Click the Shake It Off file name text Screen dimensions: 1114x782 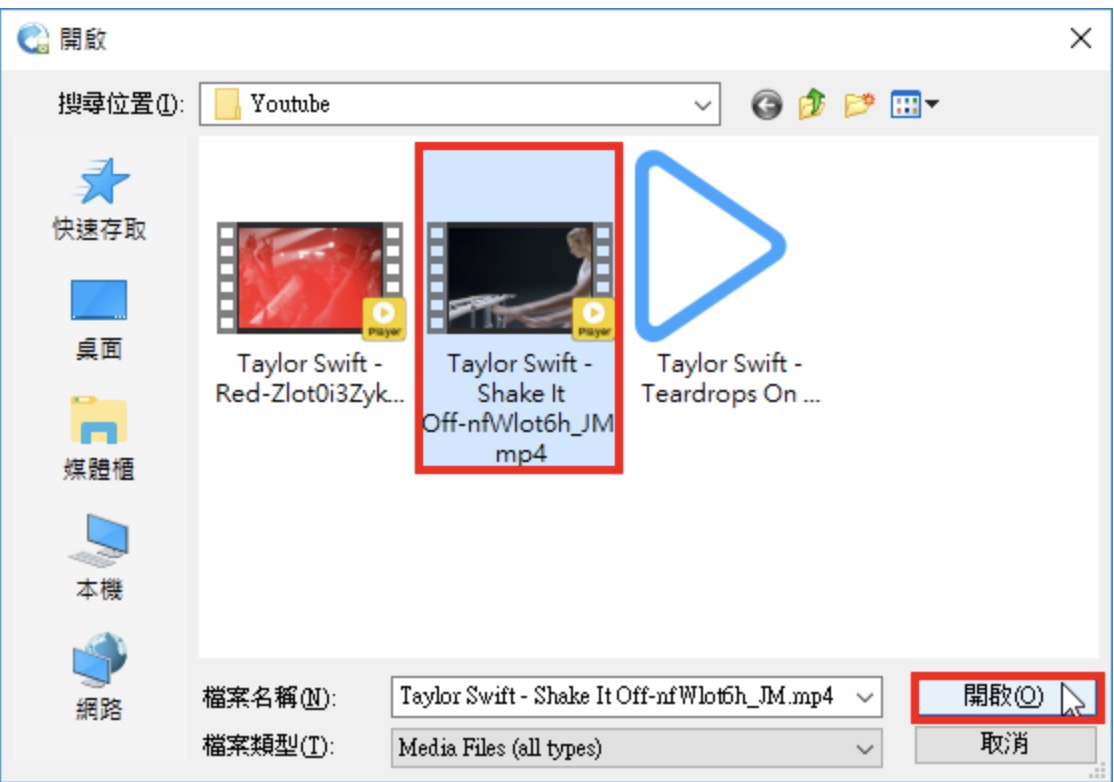pyautogui.click(x=519, y=408)
